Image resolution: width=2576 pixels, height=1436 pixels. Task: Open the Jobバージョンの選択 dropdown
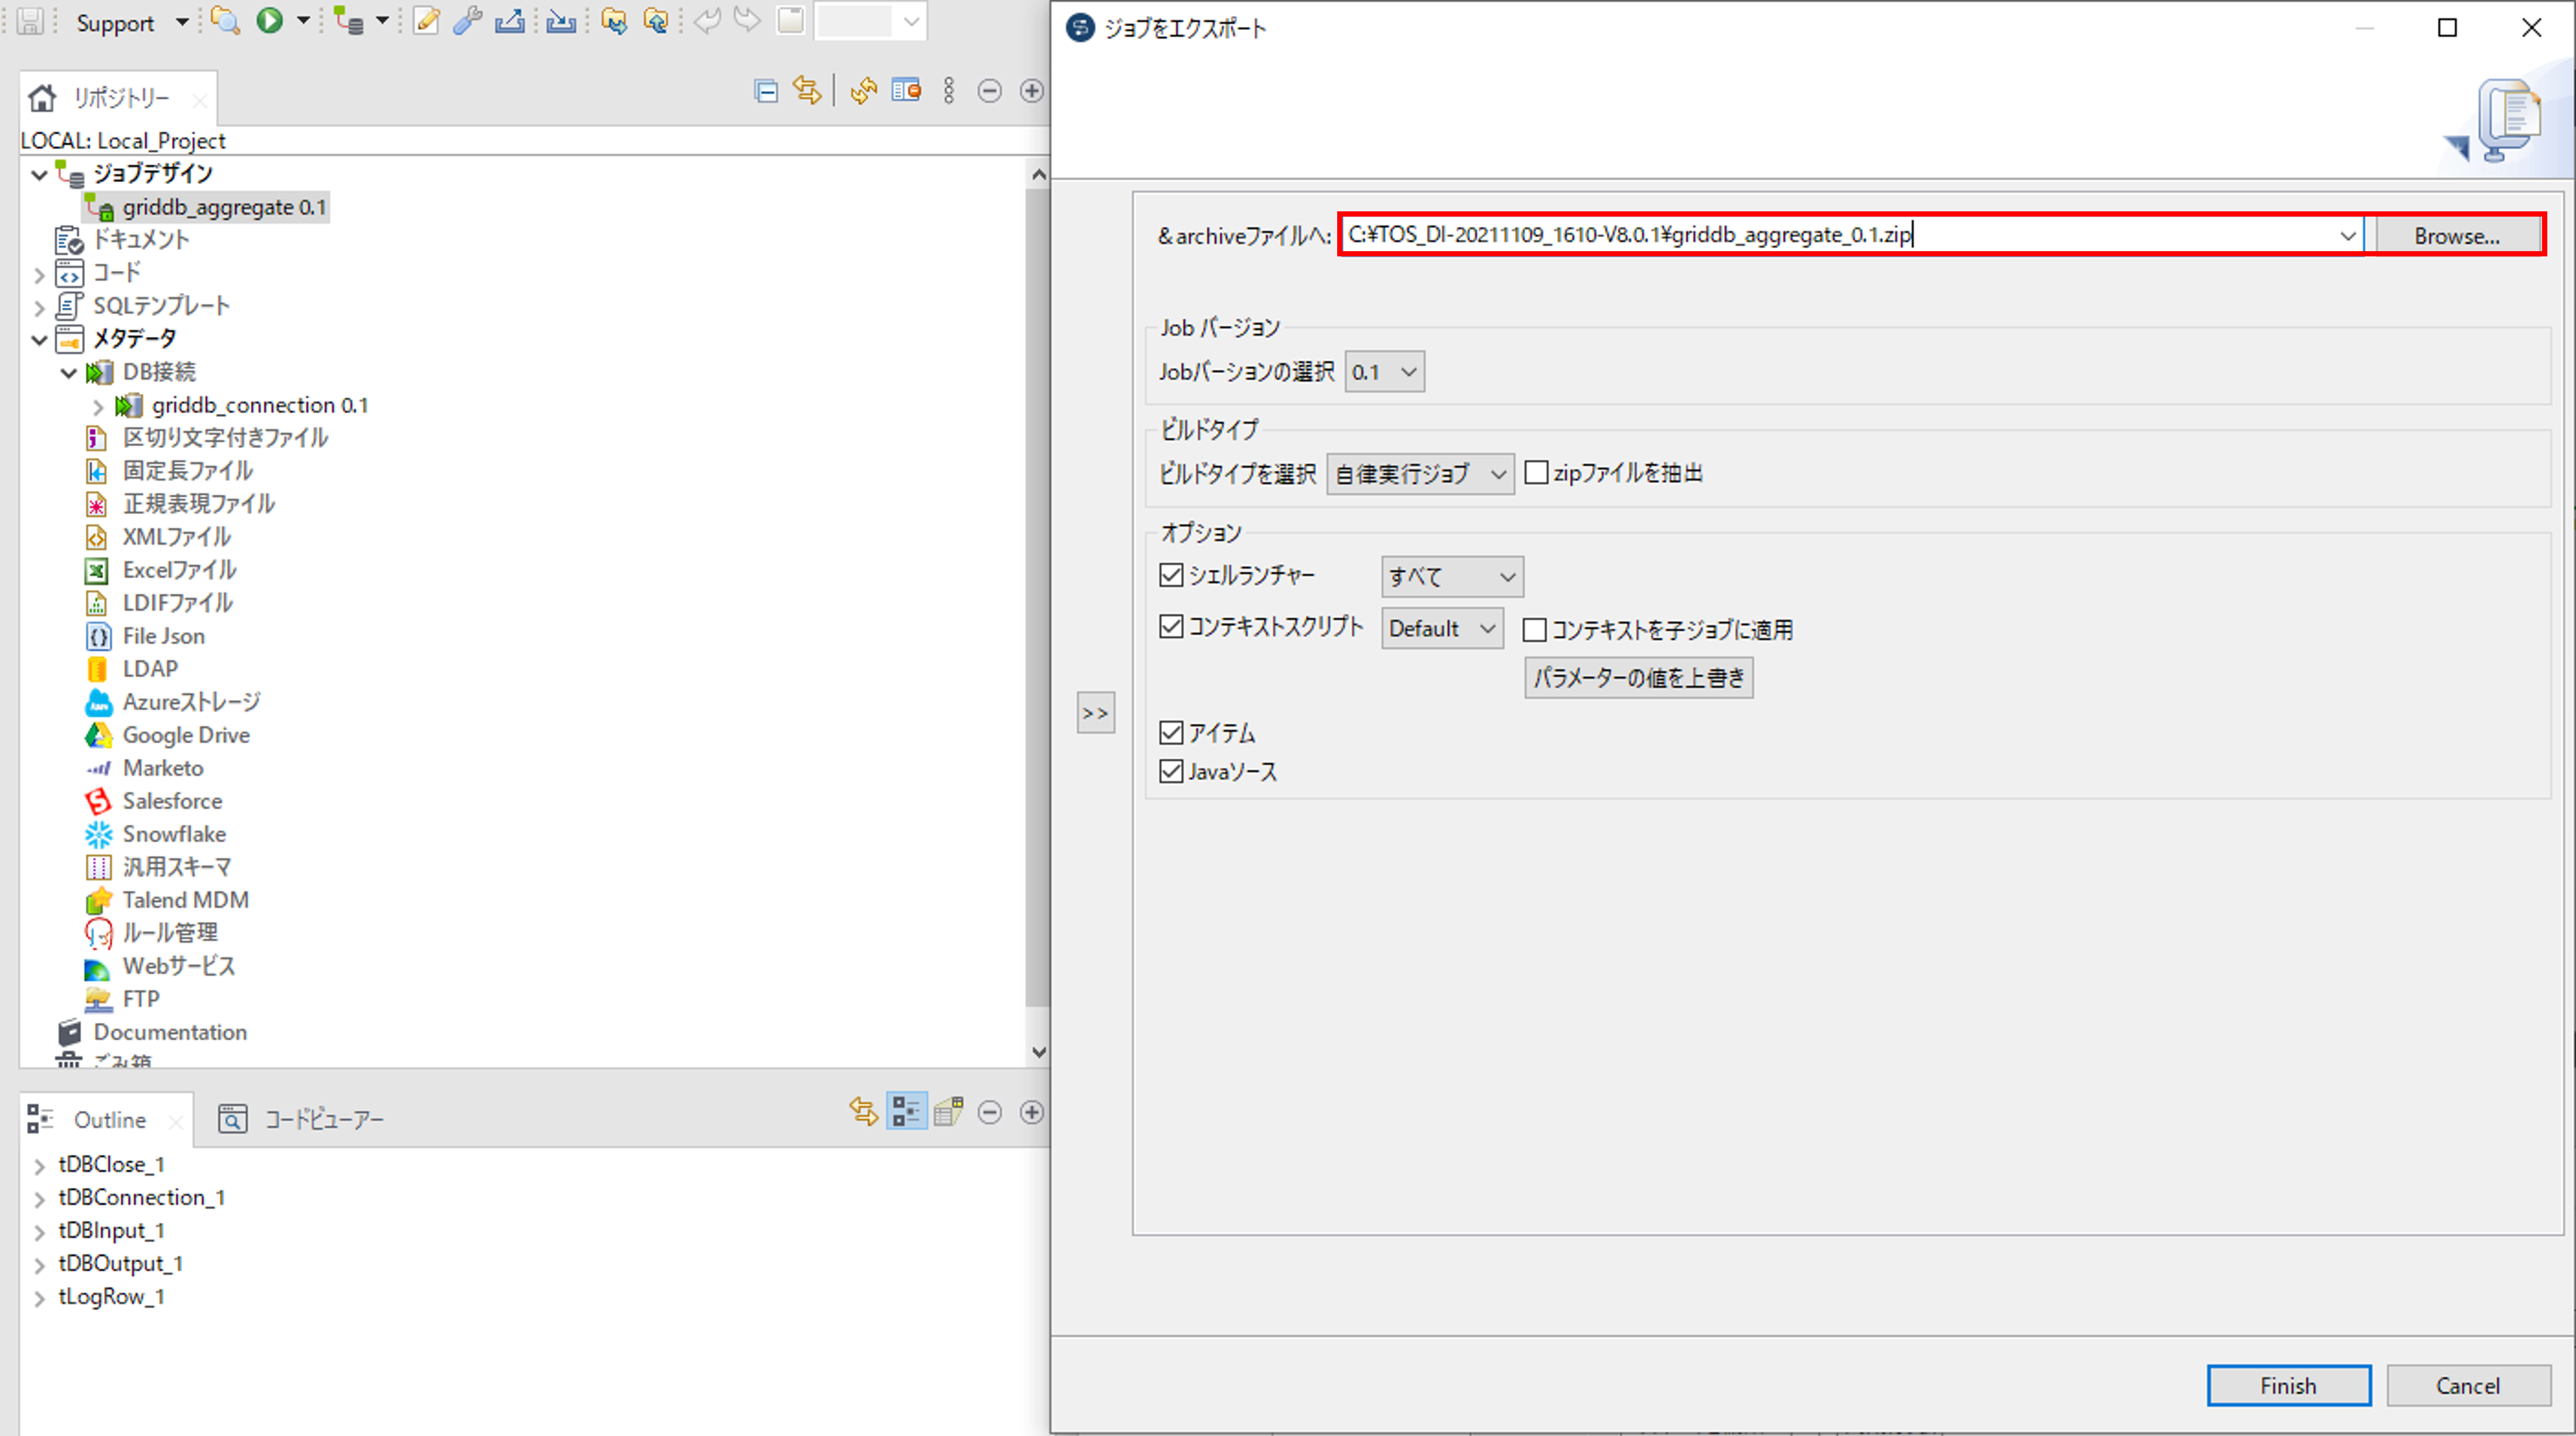tap(1384, 372)
